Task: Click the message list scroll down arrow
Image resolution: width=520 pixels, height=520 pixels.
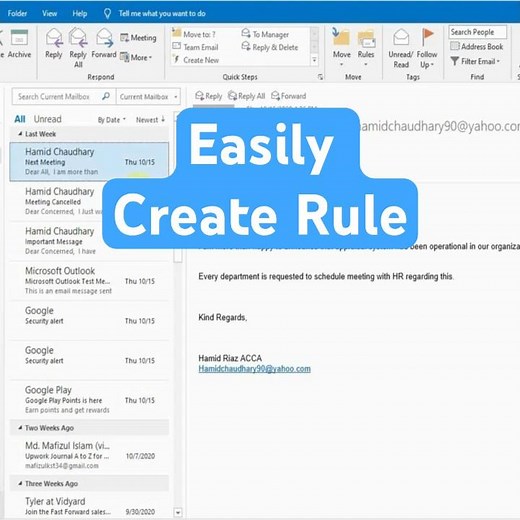Action: click(x=178, y=512)
